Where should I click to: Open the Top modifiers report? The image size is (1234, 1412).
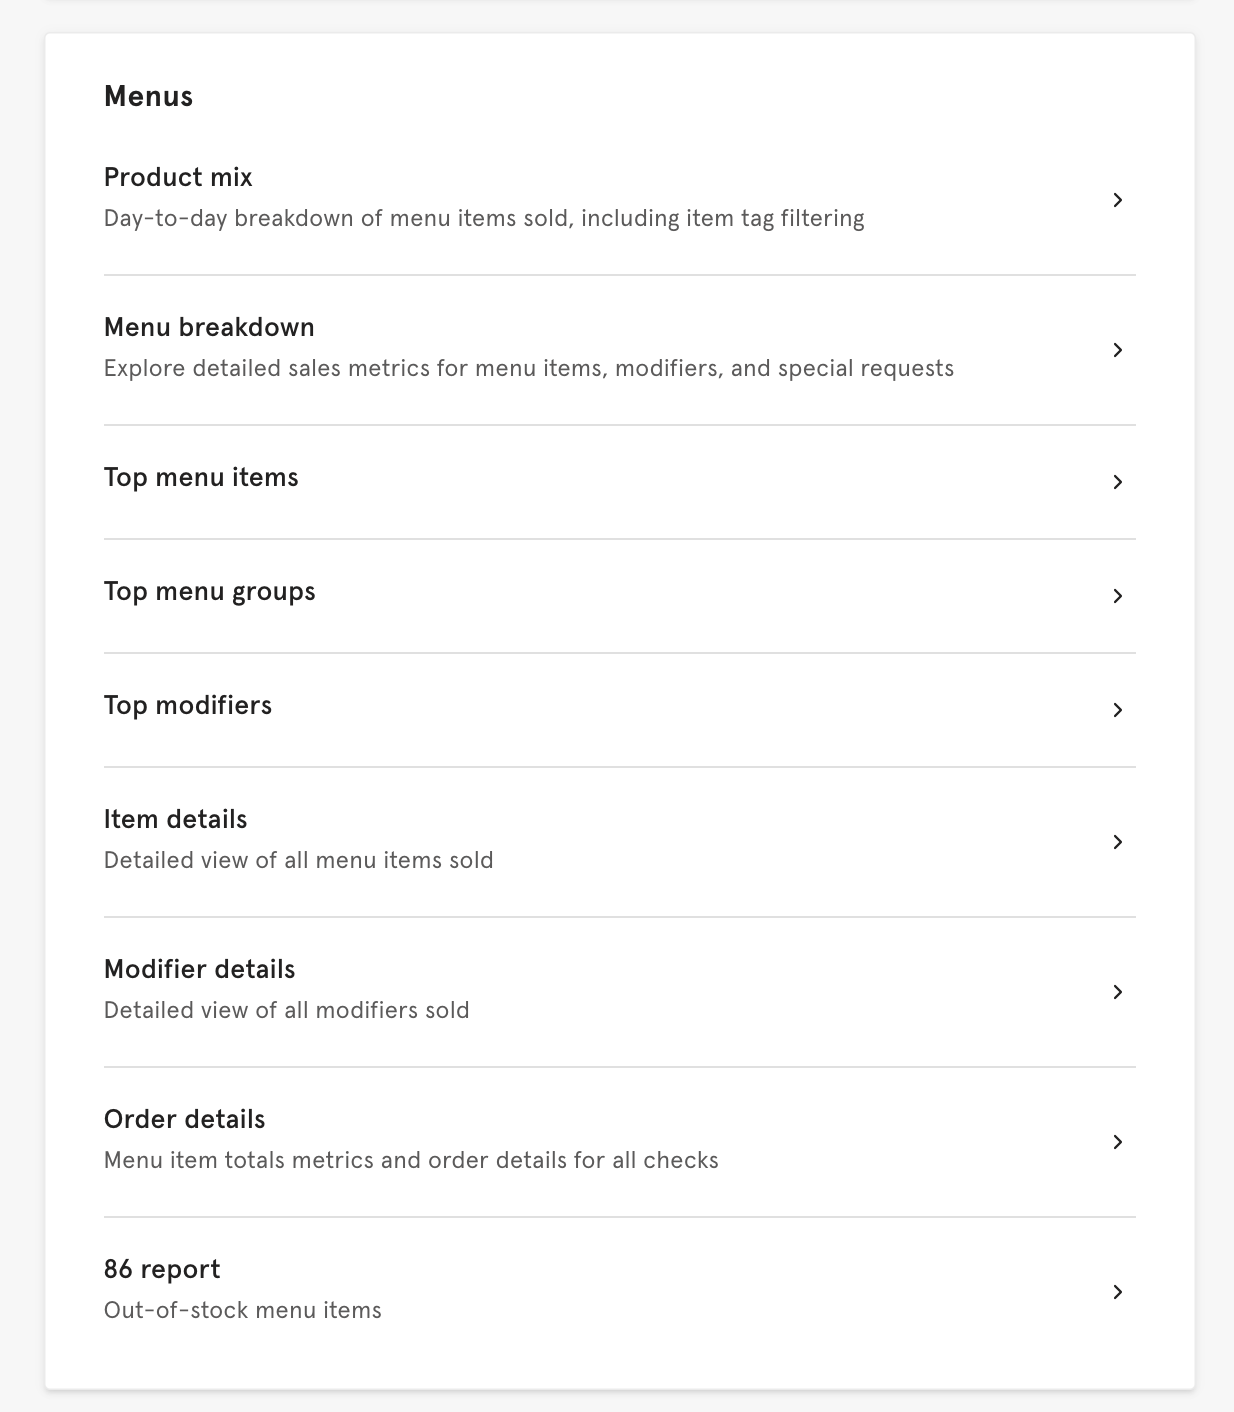pos(188,706)
